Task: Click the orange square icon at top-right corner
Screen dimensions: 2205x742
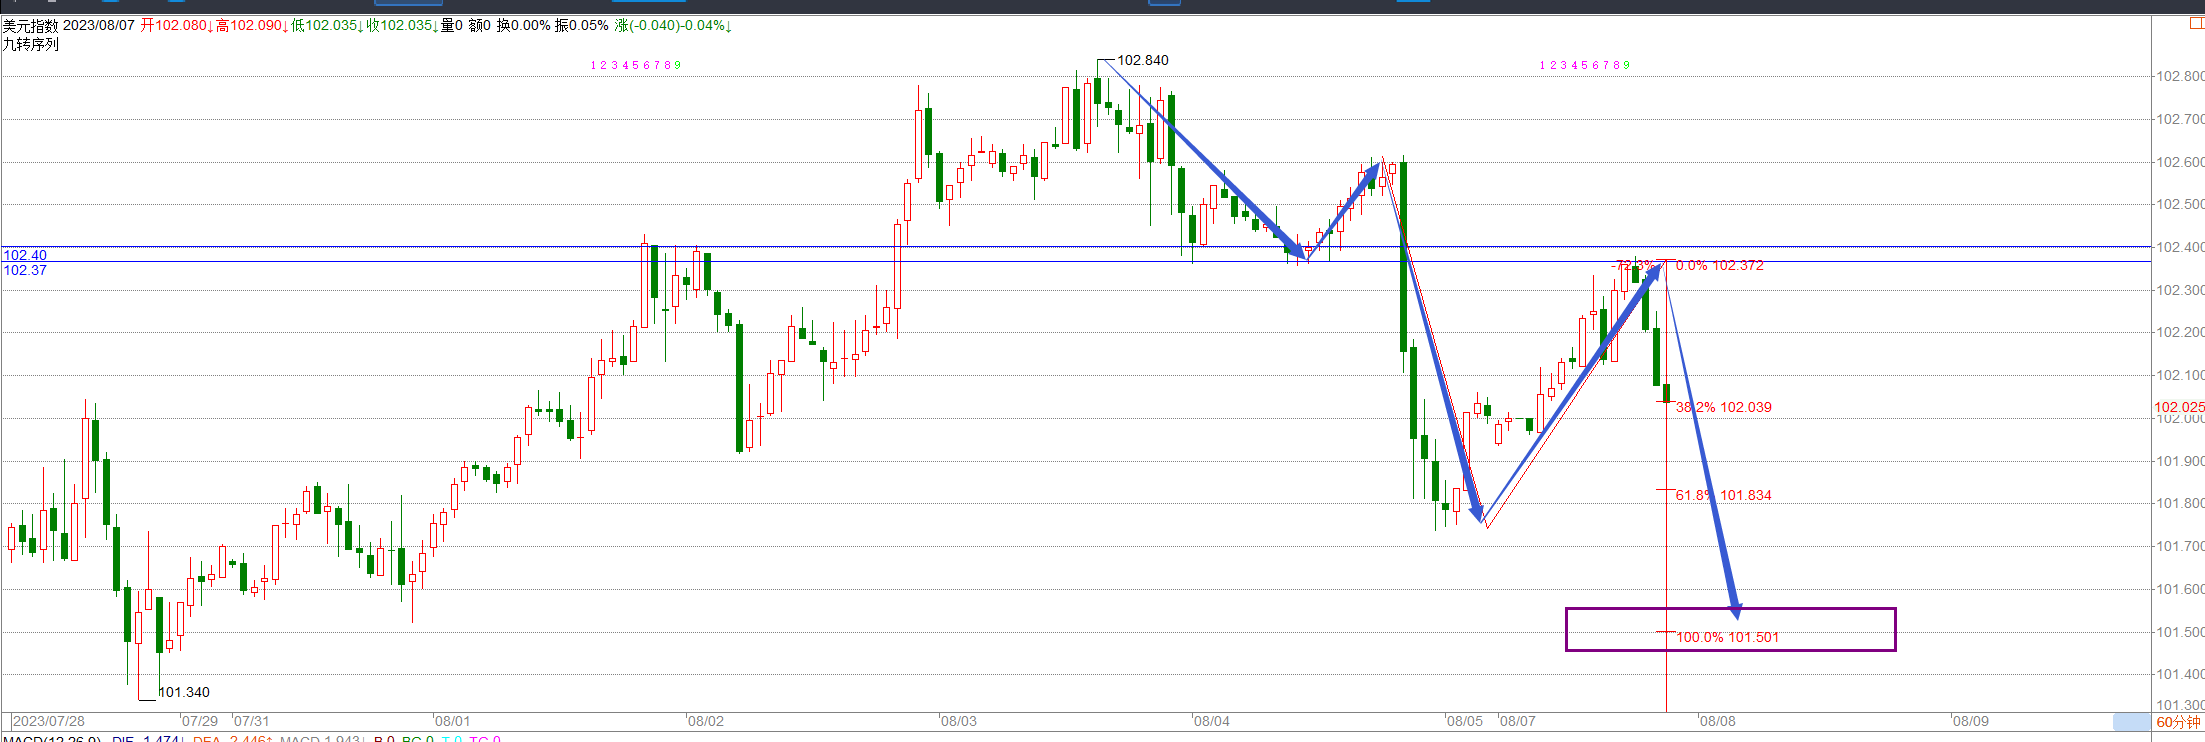Action: point(2196,24)
